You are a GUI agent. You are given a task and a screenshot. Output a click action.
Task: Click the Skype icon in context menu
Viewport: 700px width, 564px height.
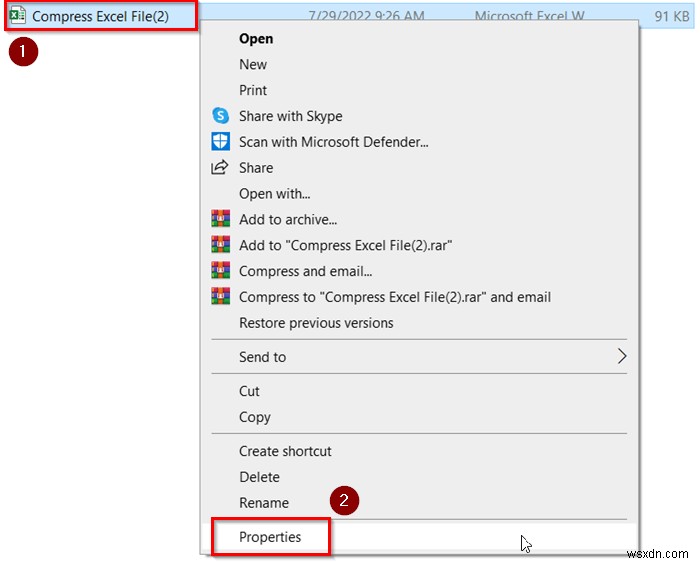220,116
